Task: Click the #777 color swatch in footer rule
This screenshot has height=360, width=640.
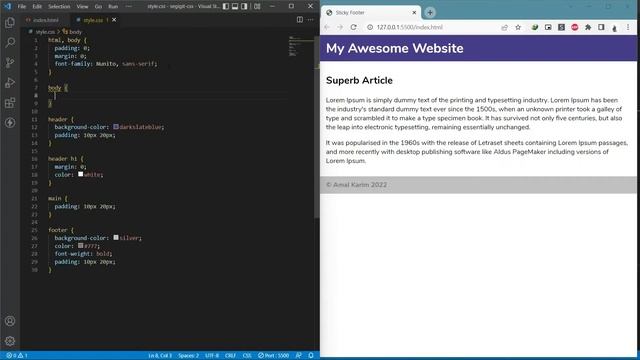Action: [81, 246]
